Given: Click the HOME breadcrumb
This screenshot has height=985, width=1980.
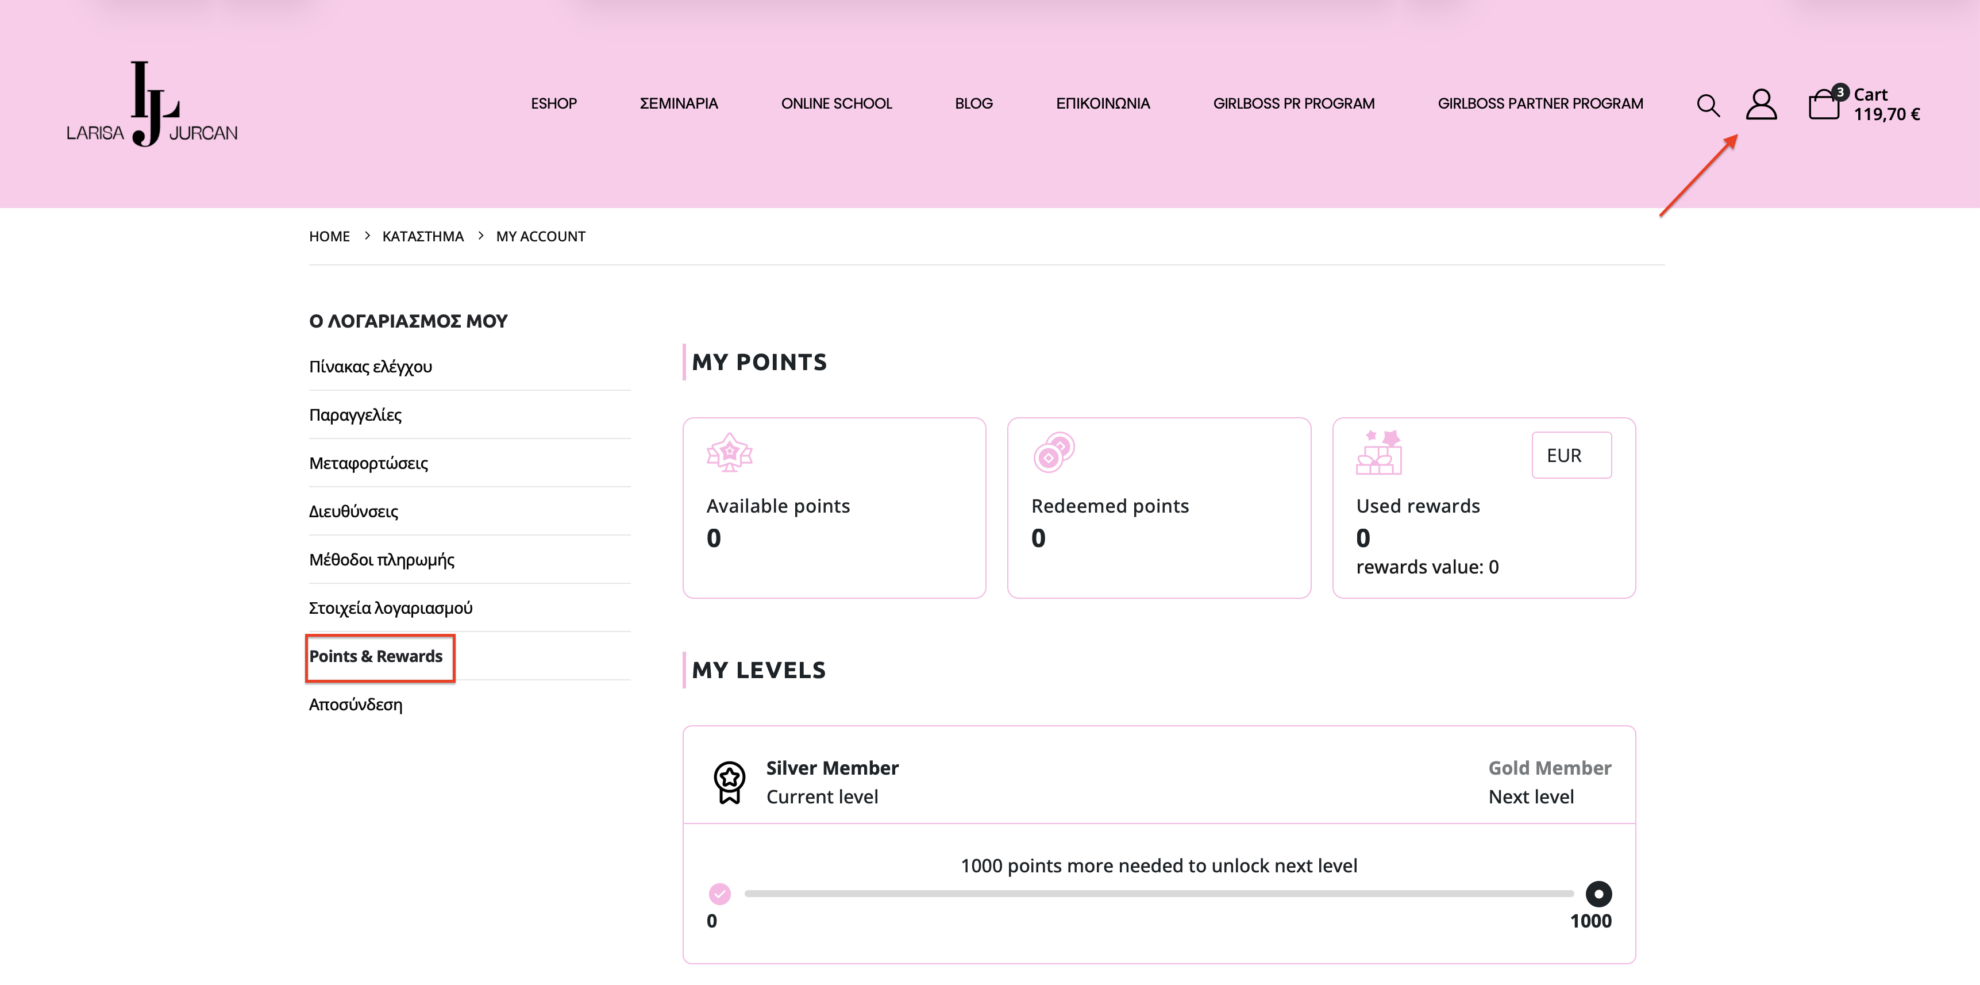Looking at the screenshot, I should click(329, 236).
